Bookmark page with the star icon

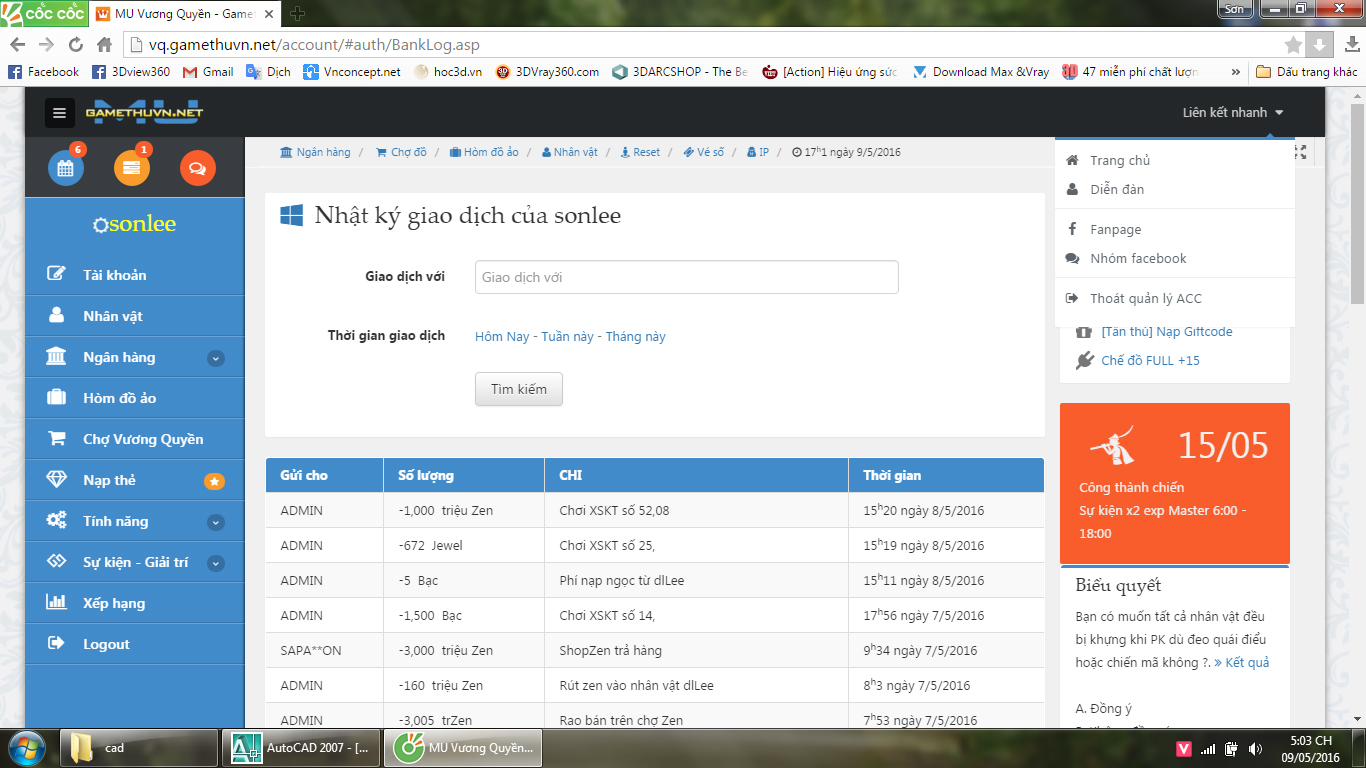[1293, 45]
